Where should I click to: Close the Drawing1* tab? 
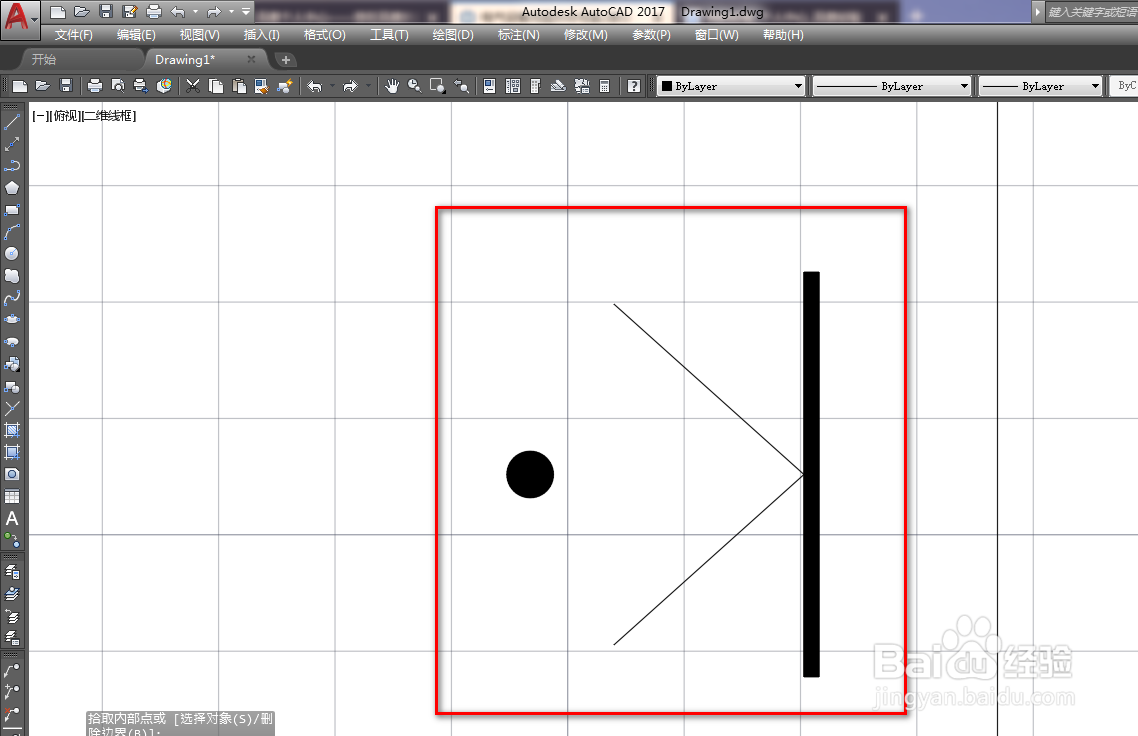(251, 60)
